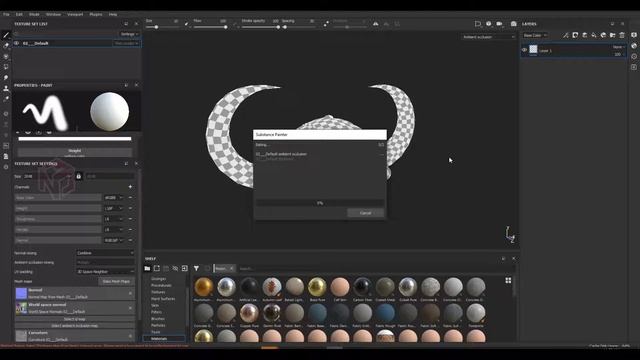Toggle the Size lock icon in Texture Set Settings
The width and height of the screenshot is (640, 360).
click(79, 176)
